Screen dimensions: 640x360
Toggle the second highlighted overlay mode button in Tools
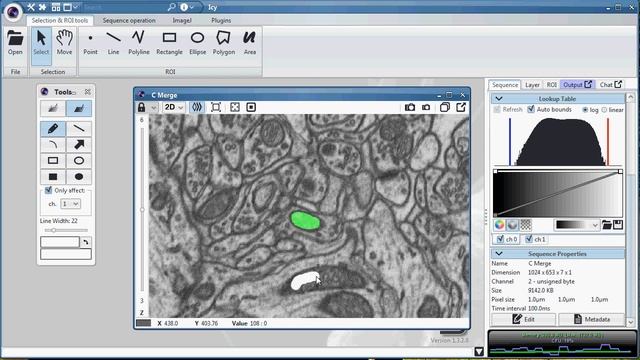coord(79,109)
